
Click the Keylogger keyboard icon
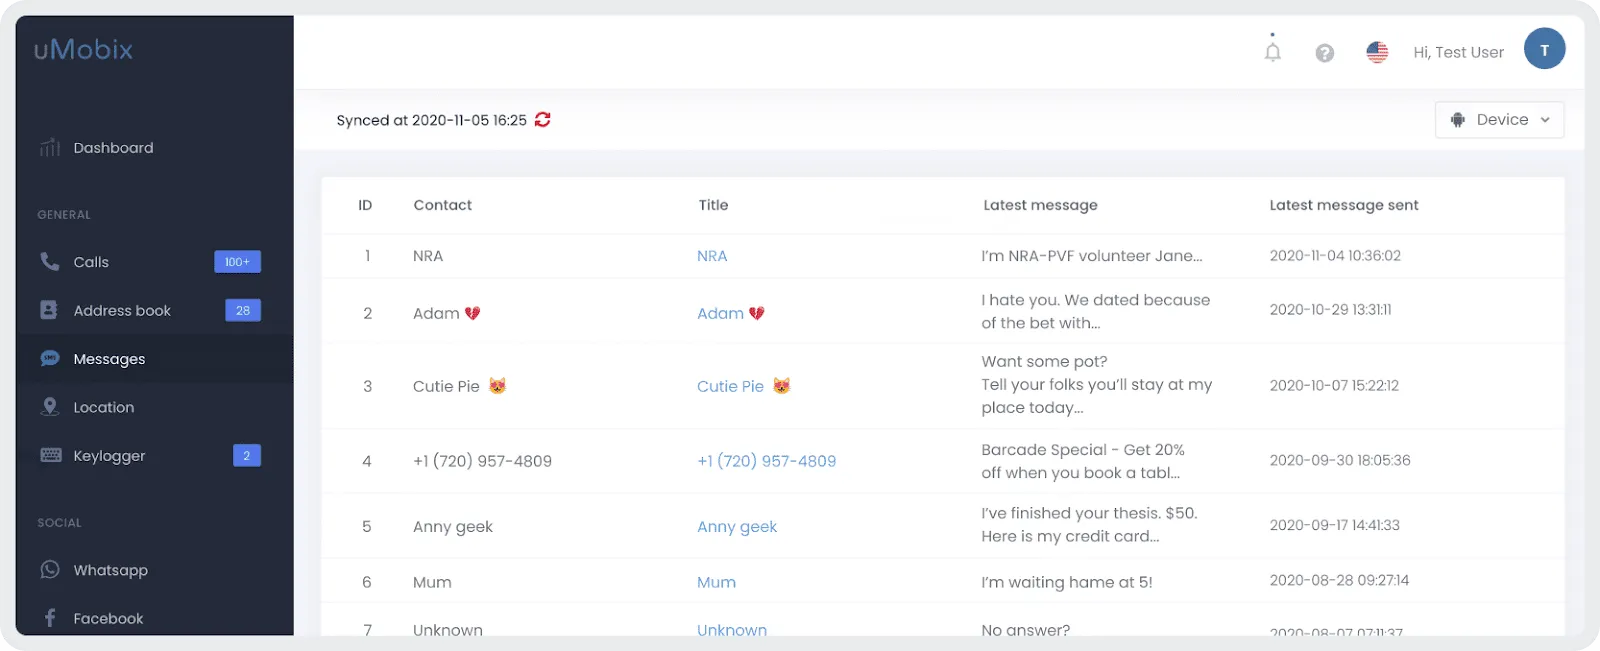click(50, 455)
